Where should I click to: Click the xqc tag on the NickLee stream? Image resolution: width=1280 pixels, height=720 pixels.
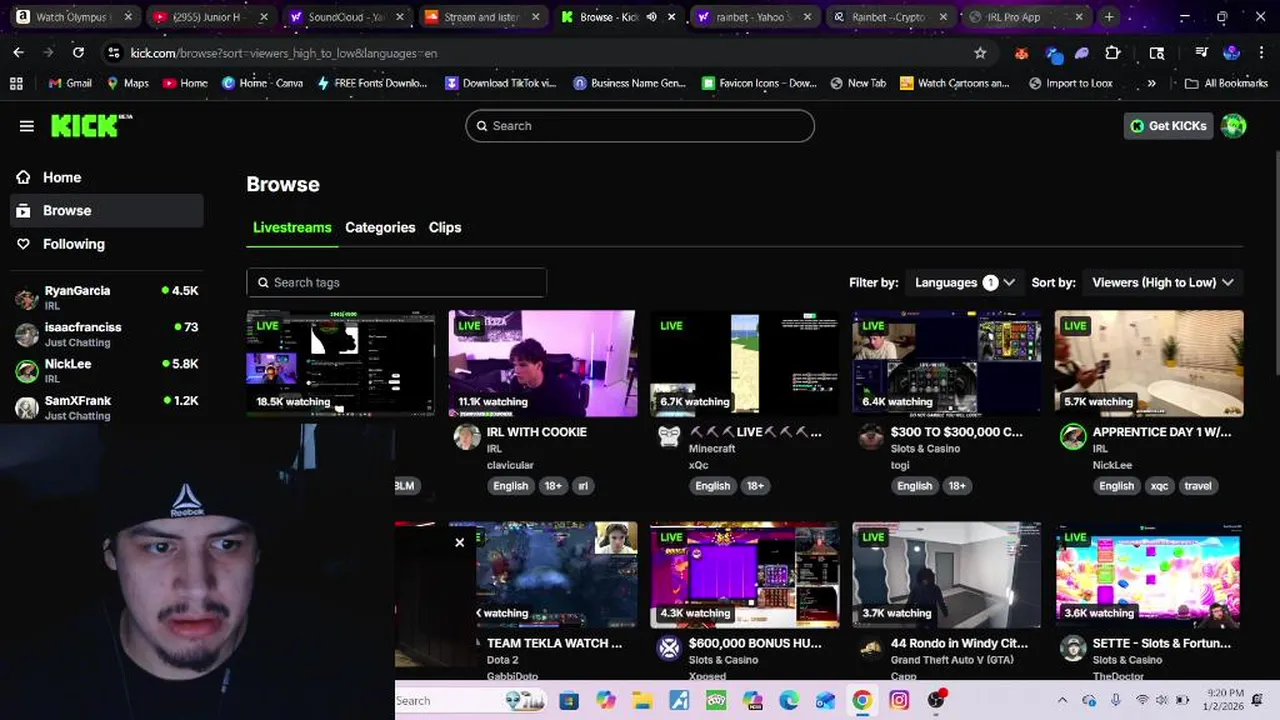[x=1159, y=486]
